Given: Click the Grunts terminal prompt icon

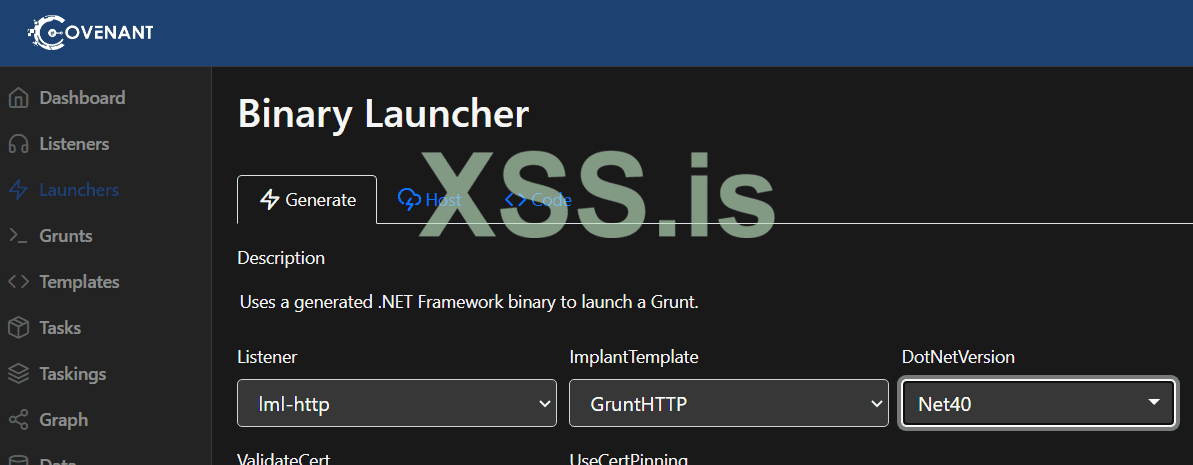Looking at the screenshot, I should [18, 236].
